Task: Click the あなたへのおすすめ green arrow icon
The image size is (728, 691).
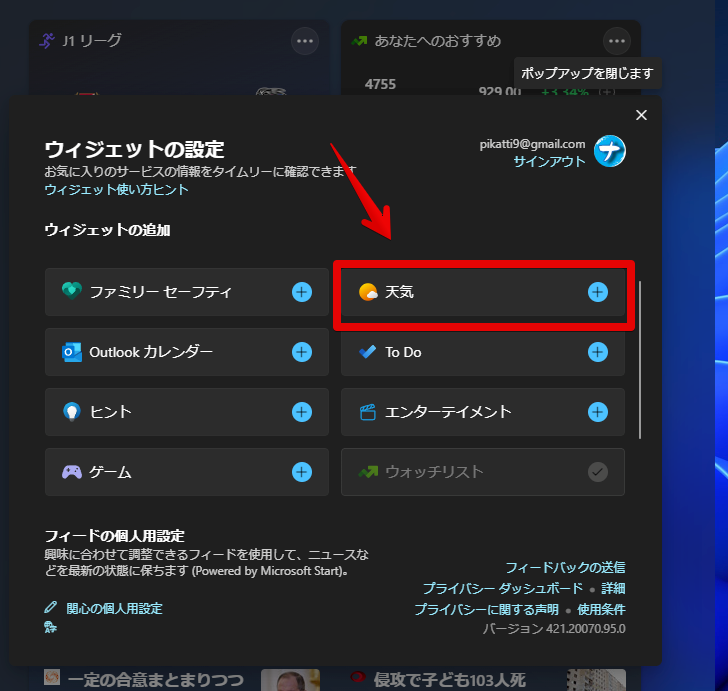Action: pos(359,41)
